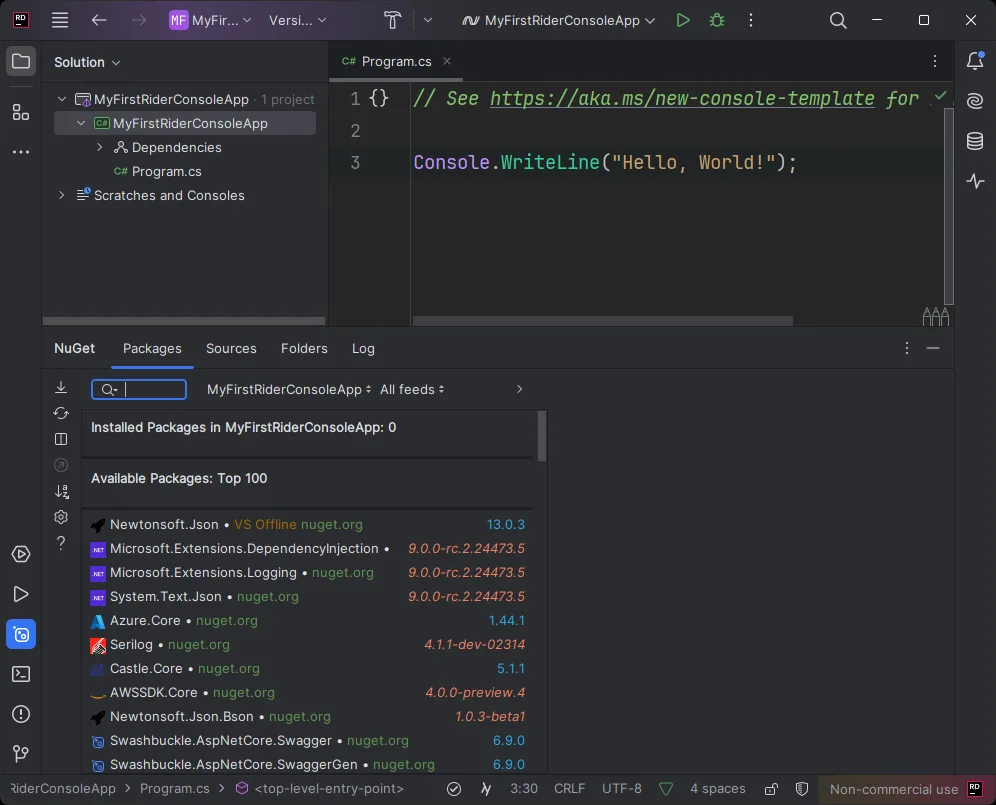The image size is (996, 805).
Task: Click the NuGet restore download icon
Action: pyautogui.click(x=61, y=387)
